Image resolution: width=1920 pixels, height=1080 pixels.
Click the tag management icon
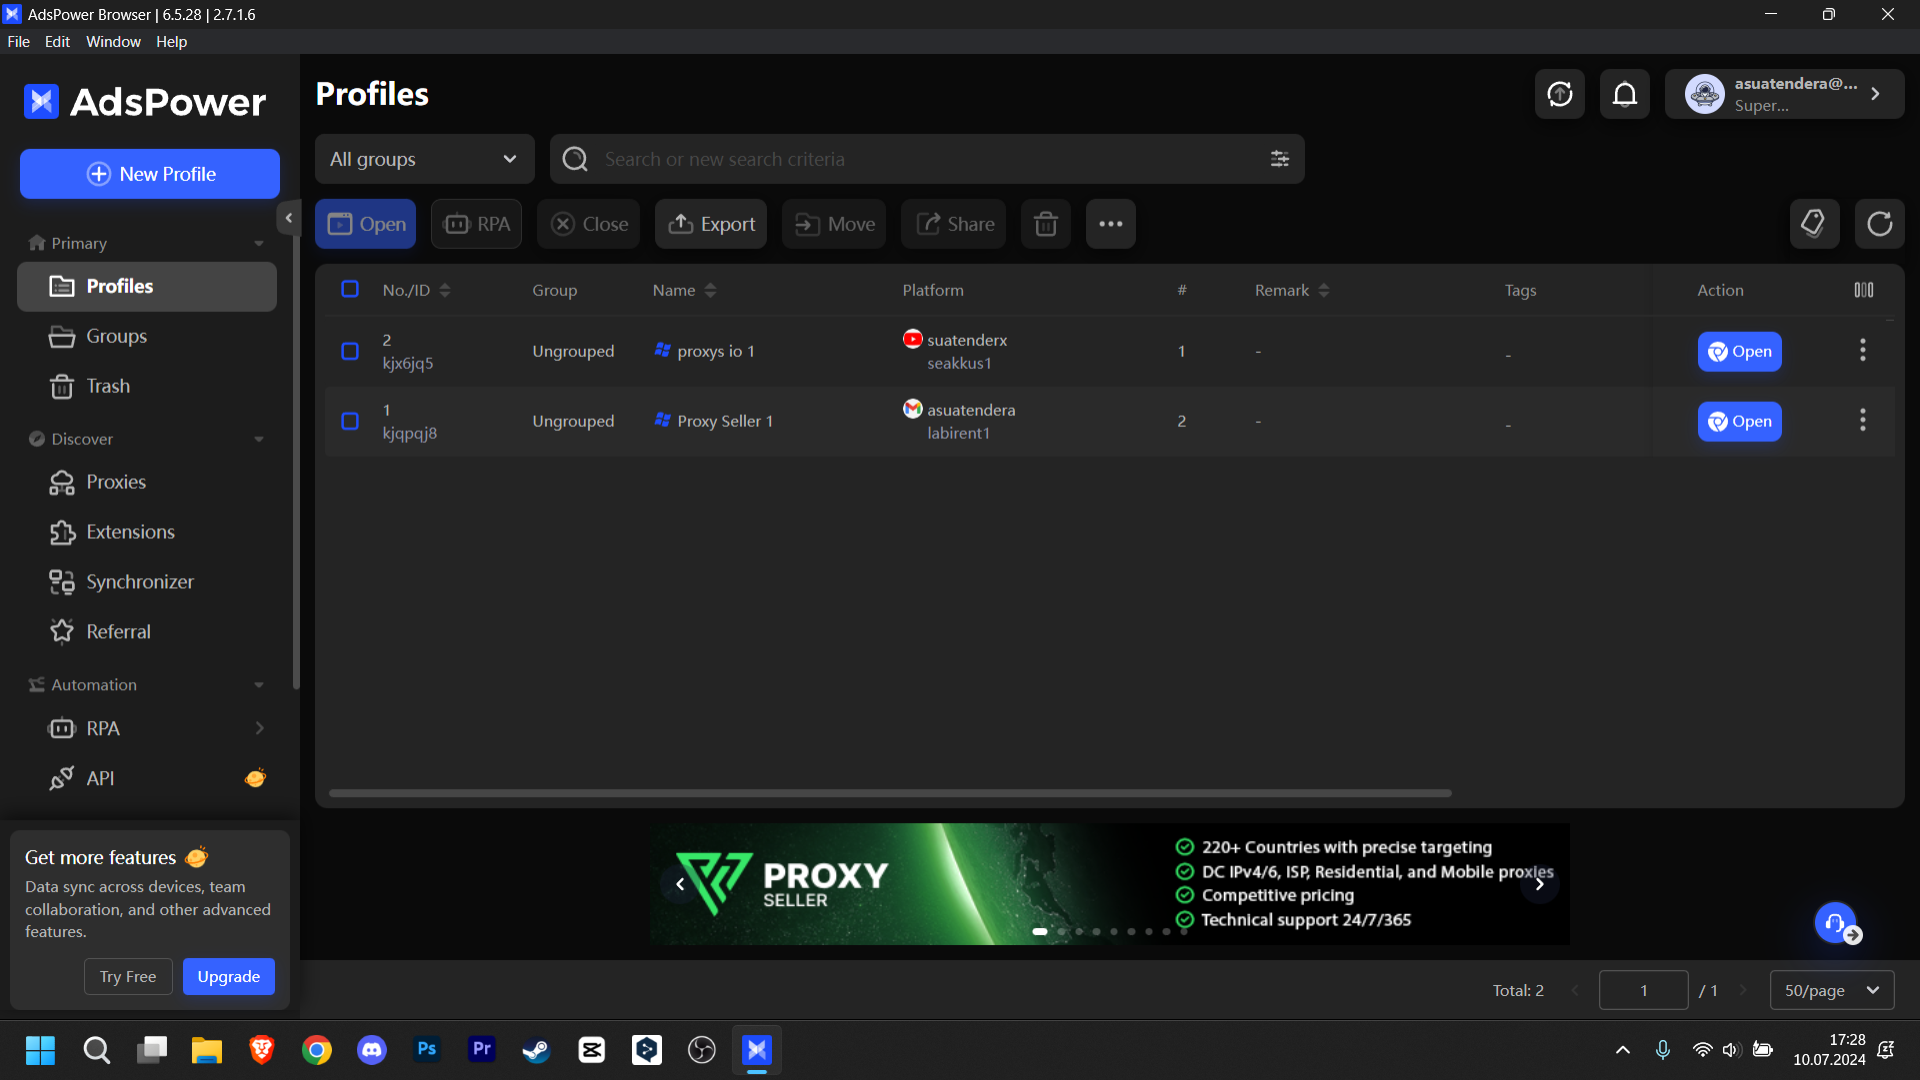point(1814,224)
